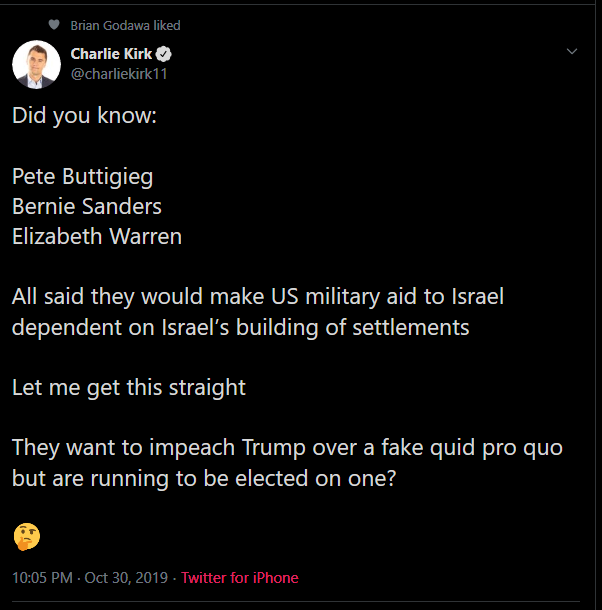Screen dimensions: 602x610
Task: Click the "but are running to be elected" line
Action: 203,477
